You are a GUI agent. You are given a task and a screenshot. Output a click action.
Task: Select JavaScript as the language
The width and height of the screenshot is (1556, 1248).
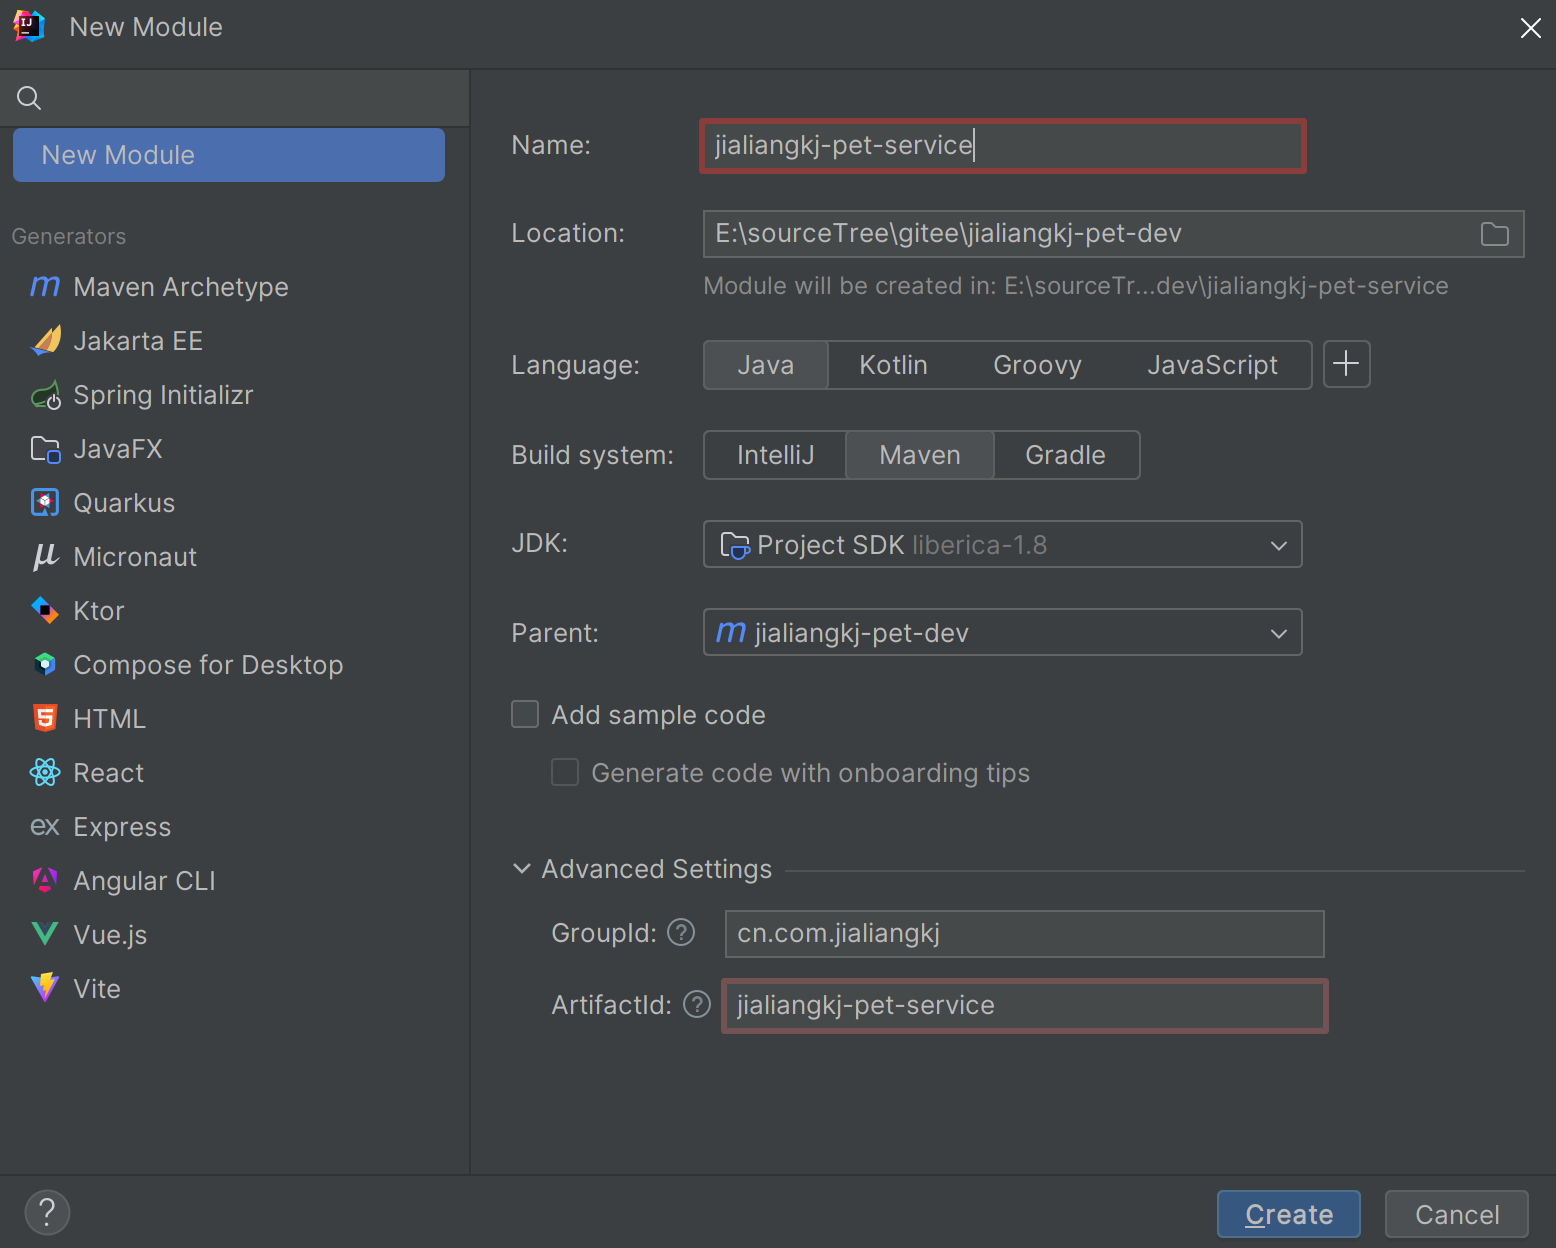point(1212,365)
